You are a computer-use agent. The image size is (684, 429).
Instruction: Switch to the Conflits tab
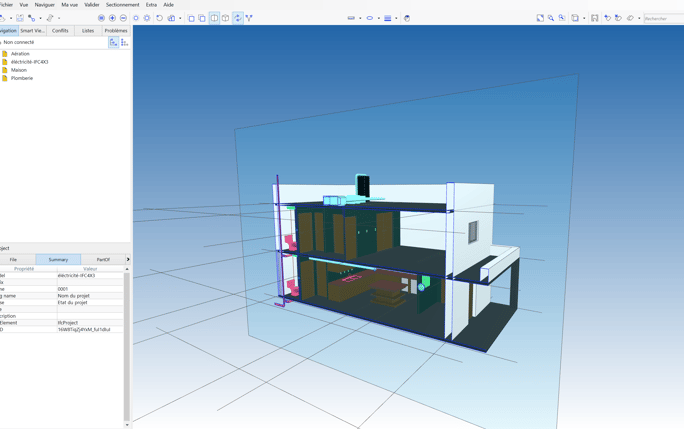click(60, 31)
